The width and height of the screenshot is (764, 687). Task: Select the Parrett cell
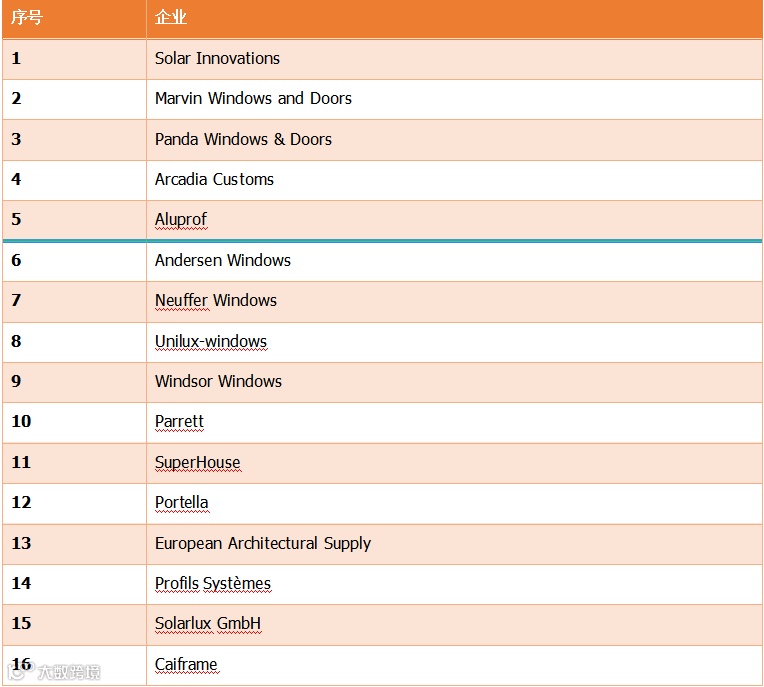(x=455, y=423)
